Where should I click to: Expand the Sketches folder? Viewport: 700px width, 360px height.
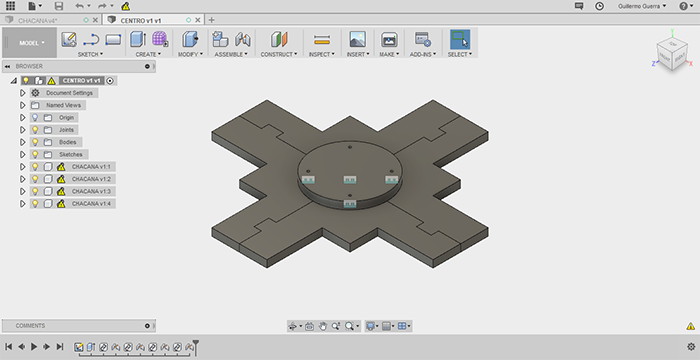(22, 154)
